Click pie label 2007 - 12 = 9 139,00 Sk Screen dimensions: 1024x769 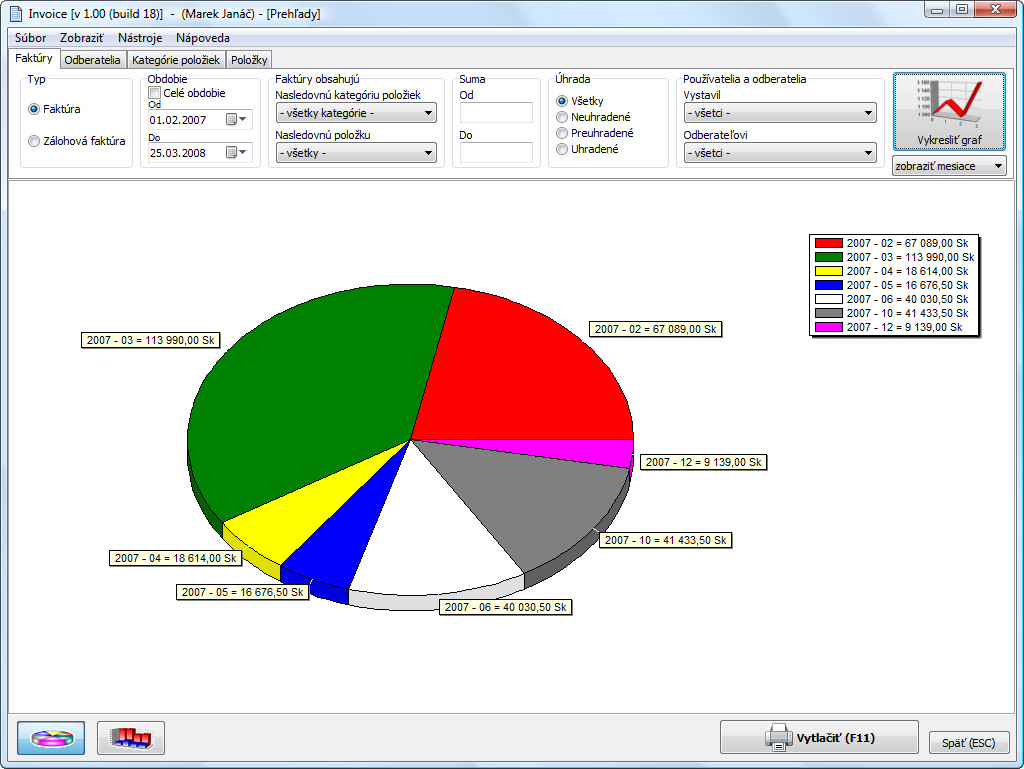click(703, 462)
